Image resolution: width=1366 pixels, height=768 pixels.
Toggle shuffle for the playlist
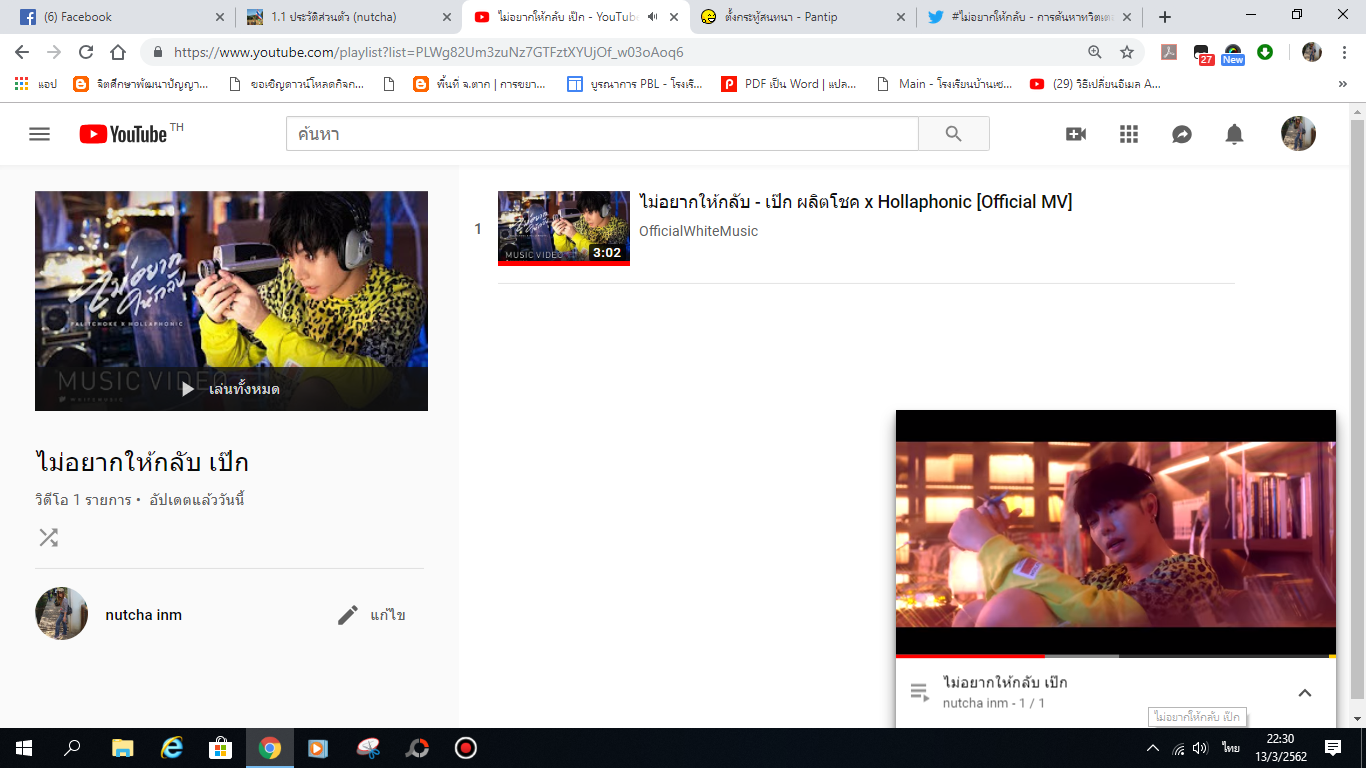pyautogui.click(x=48, y=538)
